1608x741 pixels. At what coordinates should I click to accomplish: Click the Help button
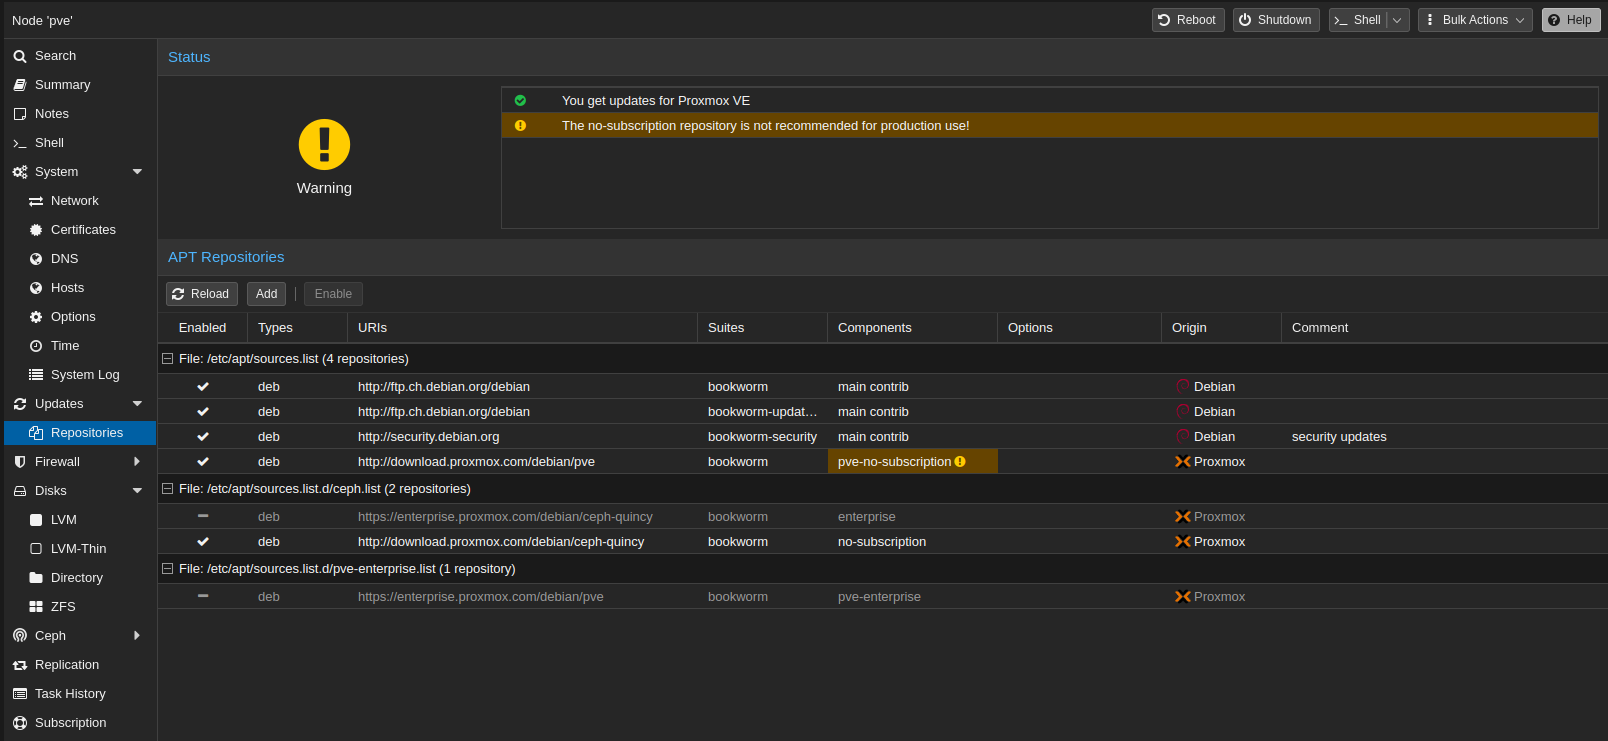(x=1571, y=20)
